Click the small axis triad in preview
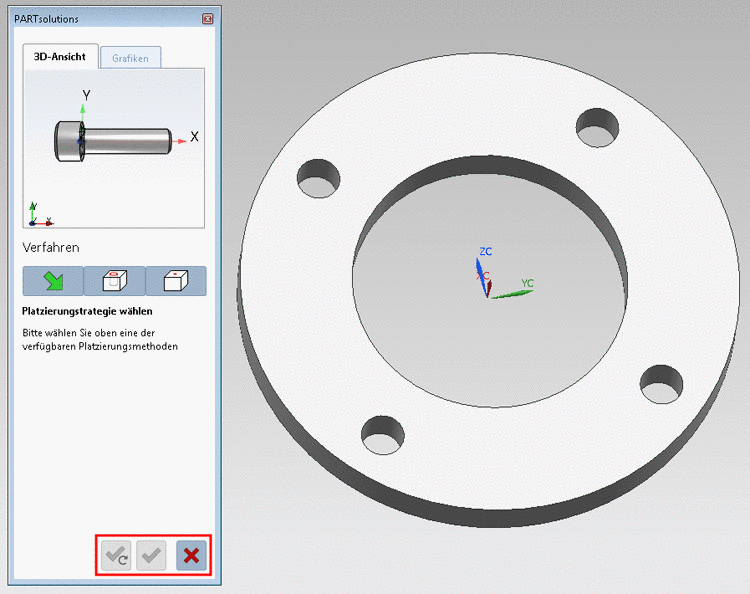This screenshot has width=750, height=594. click(41, 214)
